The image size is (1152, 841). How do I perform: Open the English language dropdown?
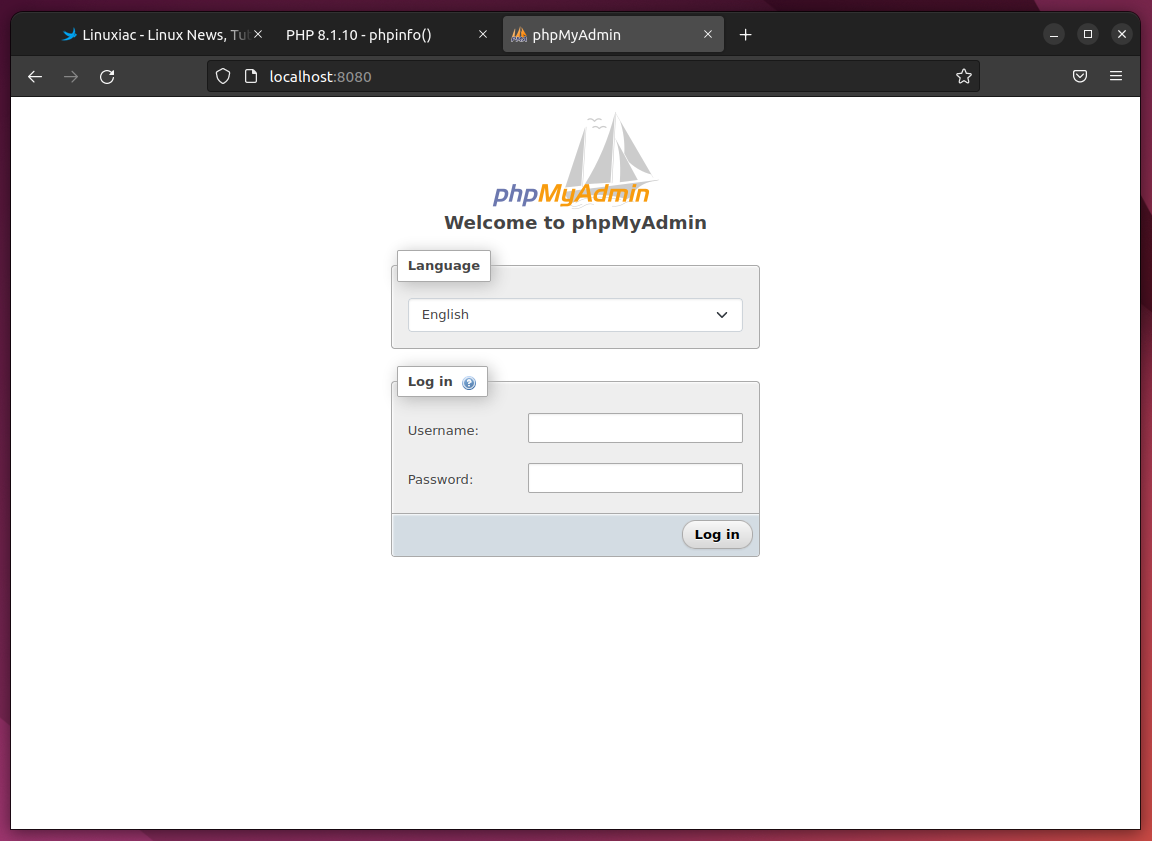coord(575,315)
